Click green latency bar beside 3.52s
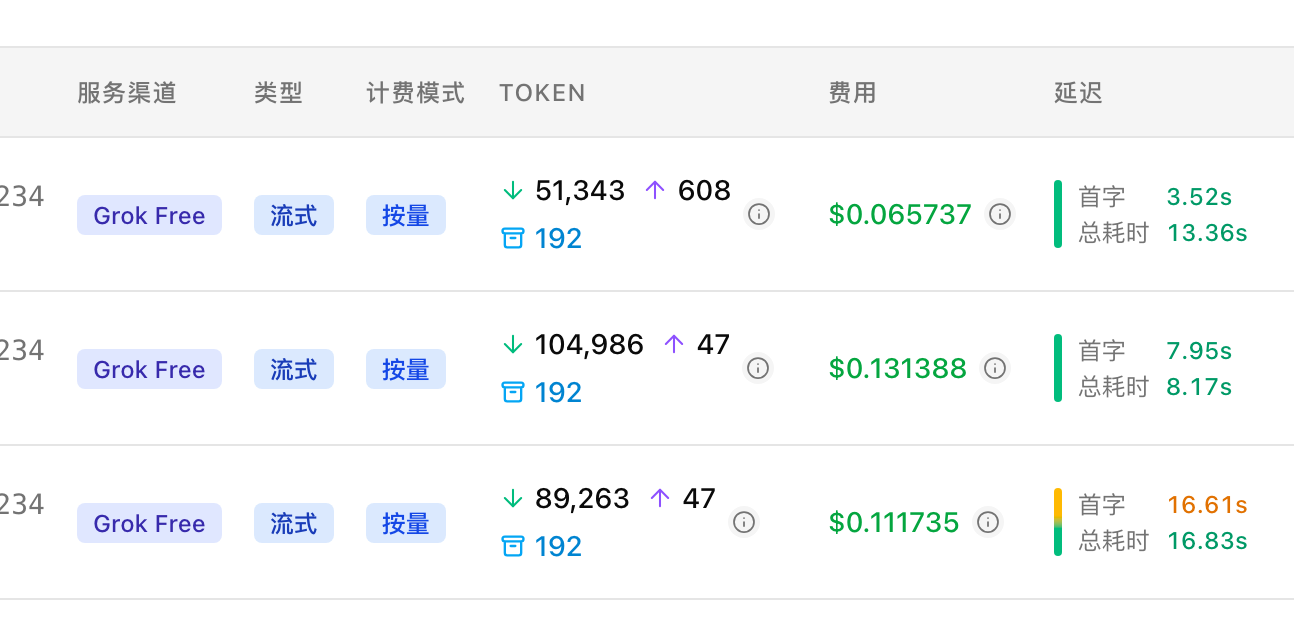The image size is (1294, 636). coord(1058,214)
